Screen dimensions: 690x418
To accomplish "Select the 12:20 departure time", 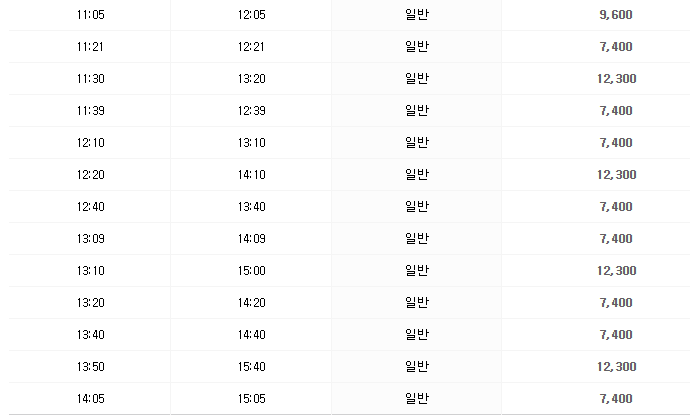I will coord(90,175).
